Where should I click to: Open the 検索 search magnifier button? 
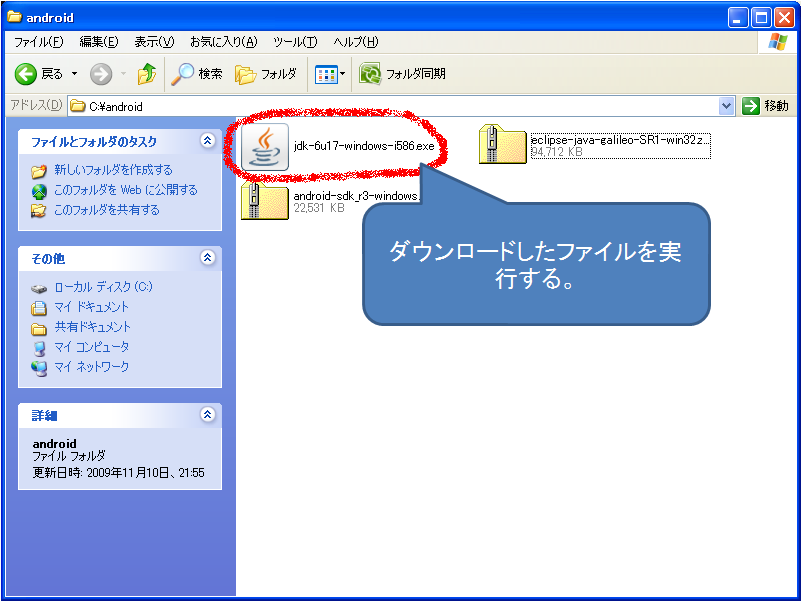[x=197, y=74]
